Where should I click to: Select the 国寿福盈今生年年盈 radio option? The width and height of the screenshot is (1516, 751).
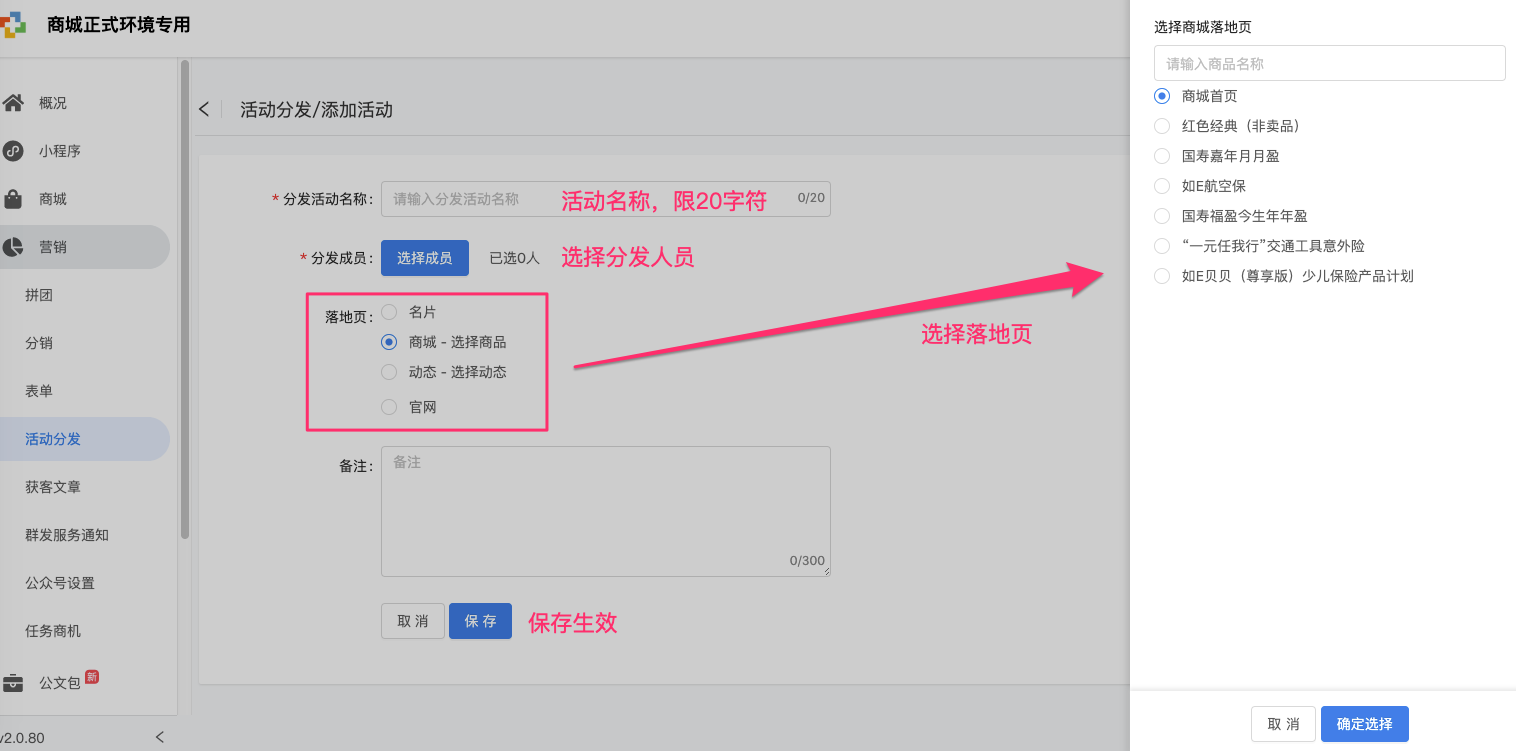click(x=1161, y=216)
